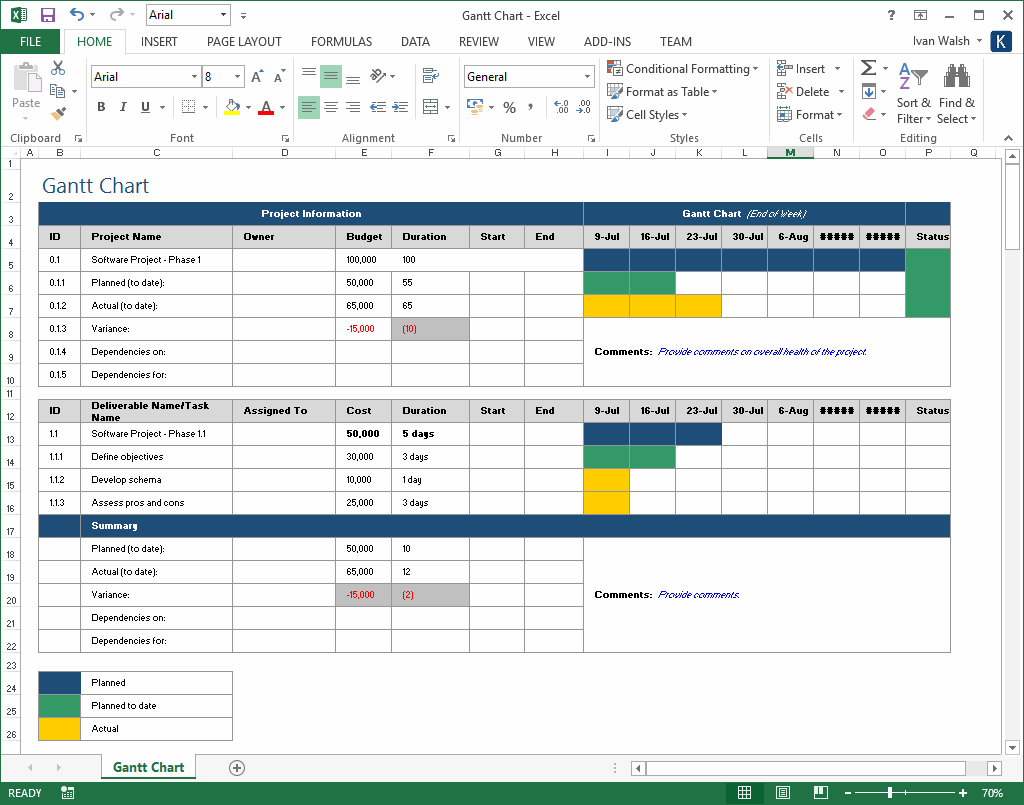Open the Format Painter tool
The width and height of the screenshot is (1024, 805).
[x=56, y=115]
